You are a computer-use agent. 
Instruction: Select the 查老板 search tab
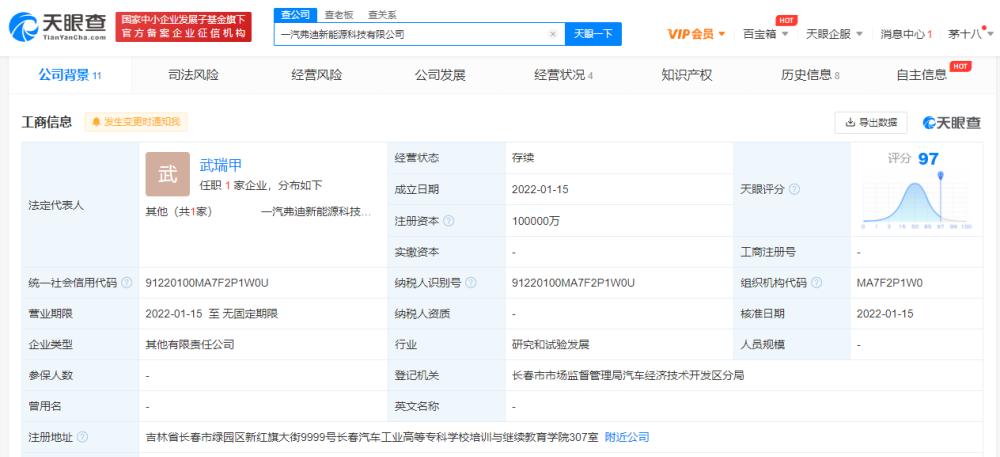coord(339,15)
